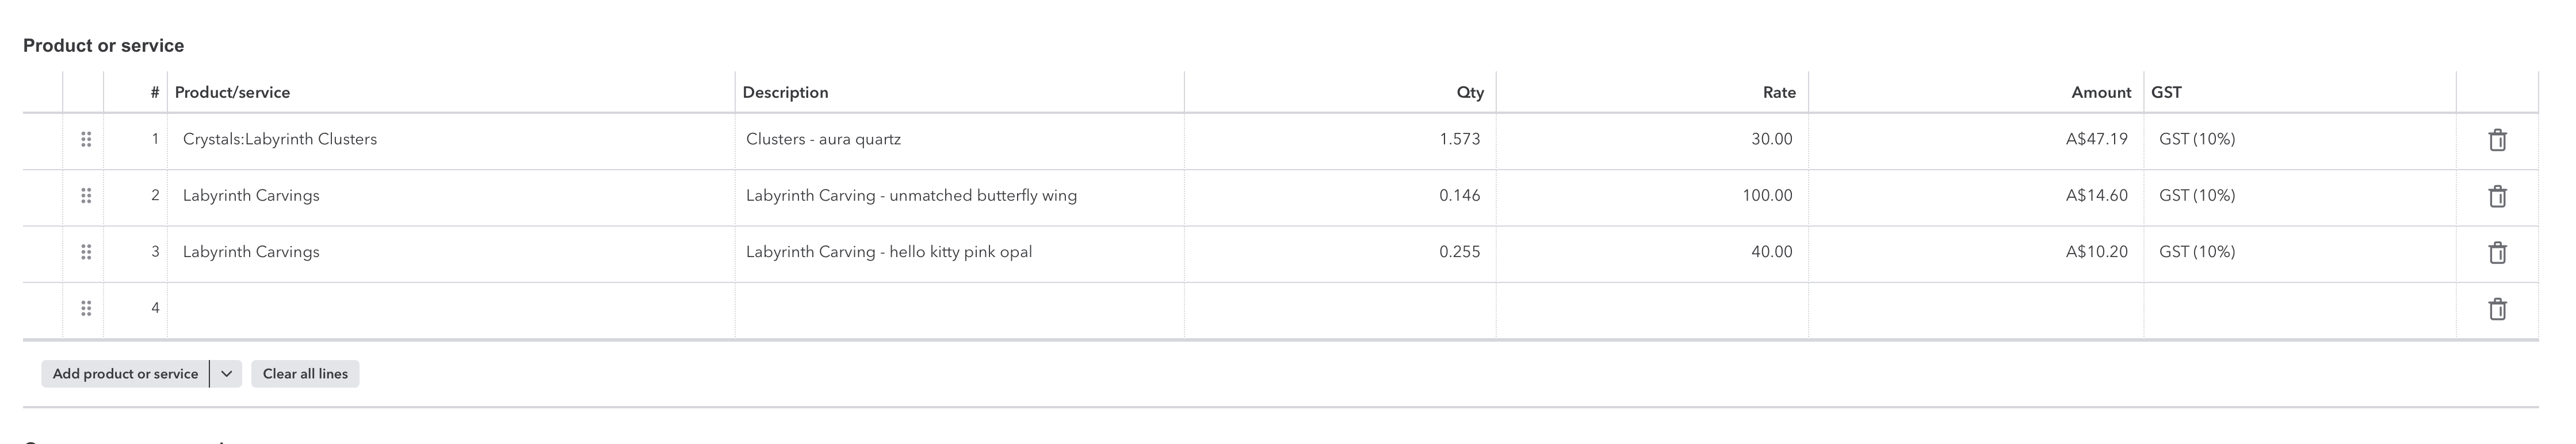Image resolution: width=2576 pixels, height=444 pixels.
Task: Edit description Clusters - aura quartz
Action: click(x=958, y=140)
